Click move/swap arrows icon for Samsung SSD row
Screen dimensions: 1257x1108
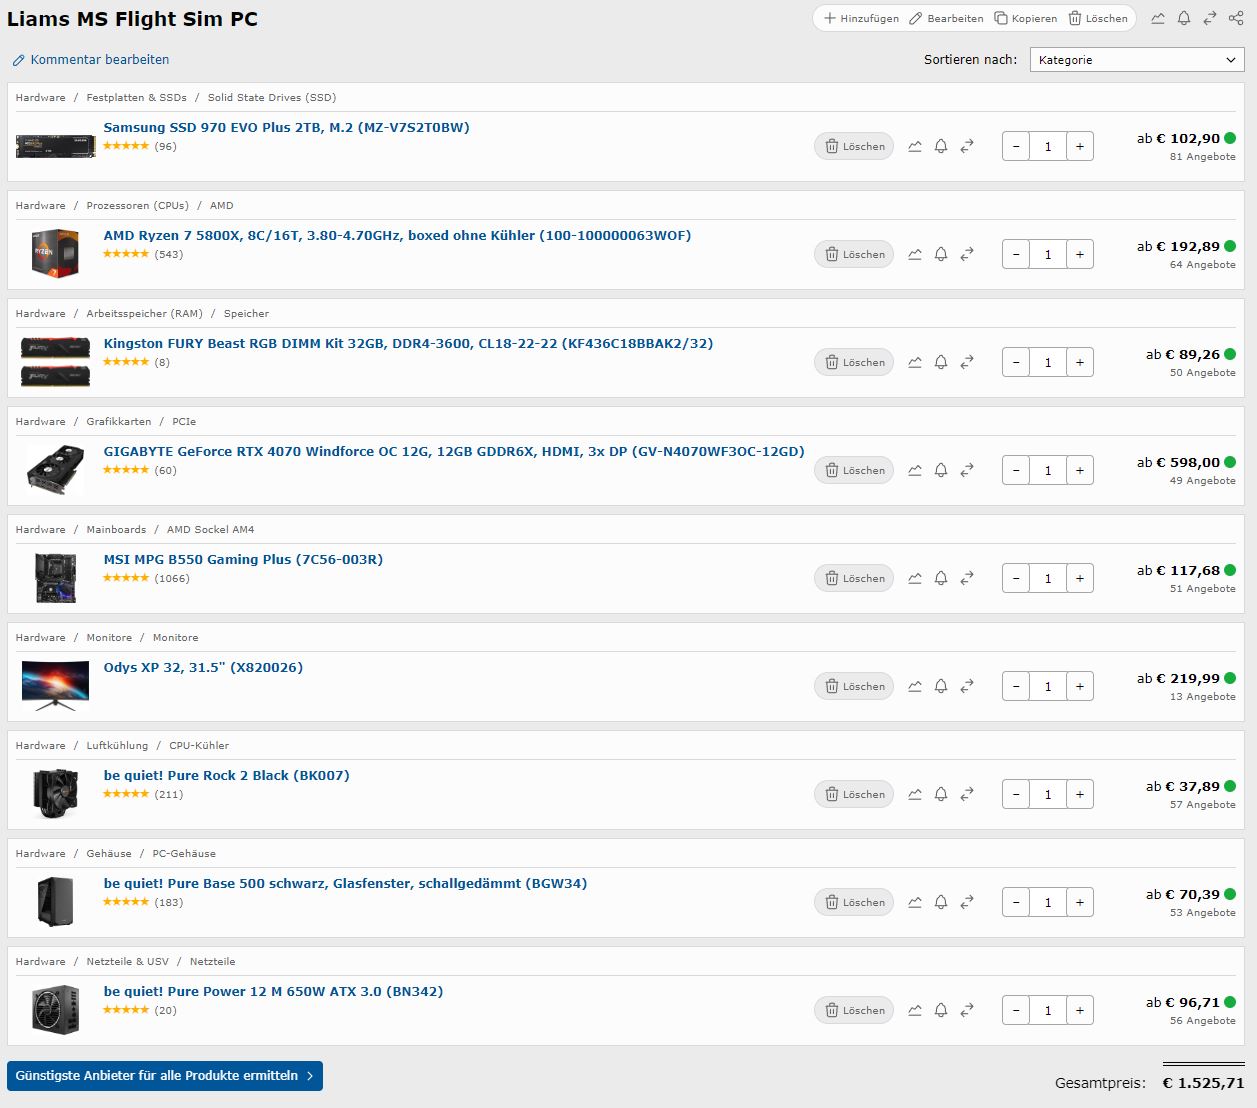coord(967,146)
